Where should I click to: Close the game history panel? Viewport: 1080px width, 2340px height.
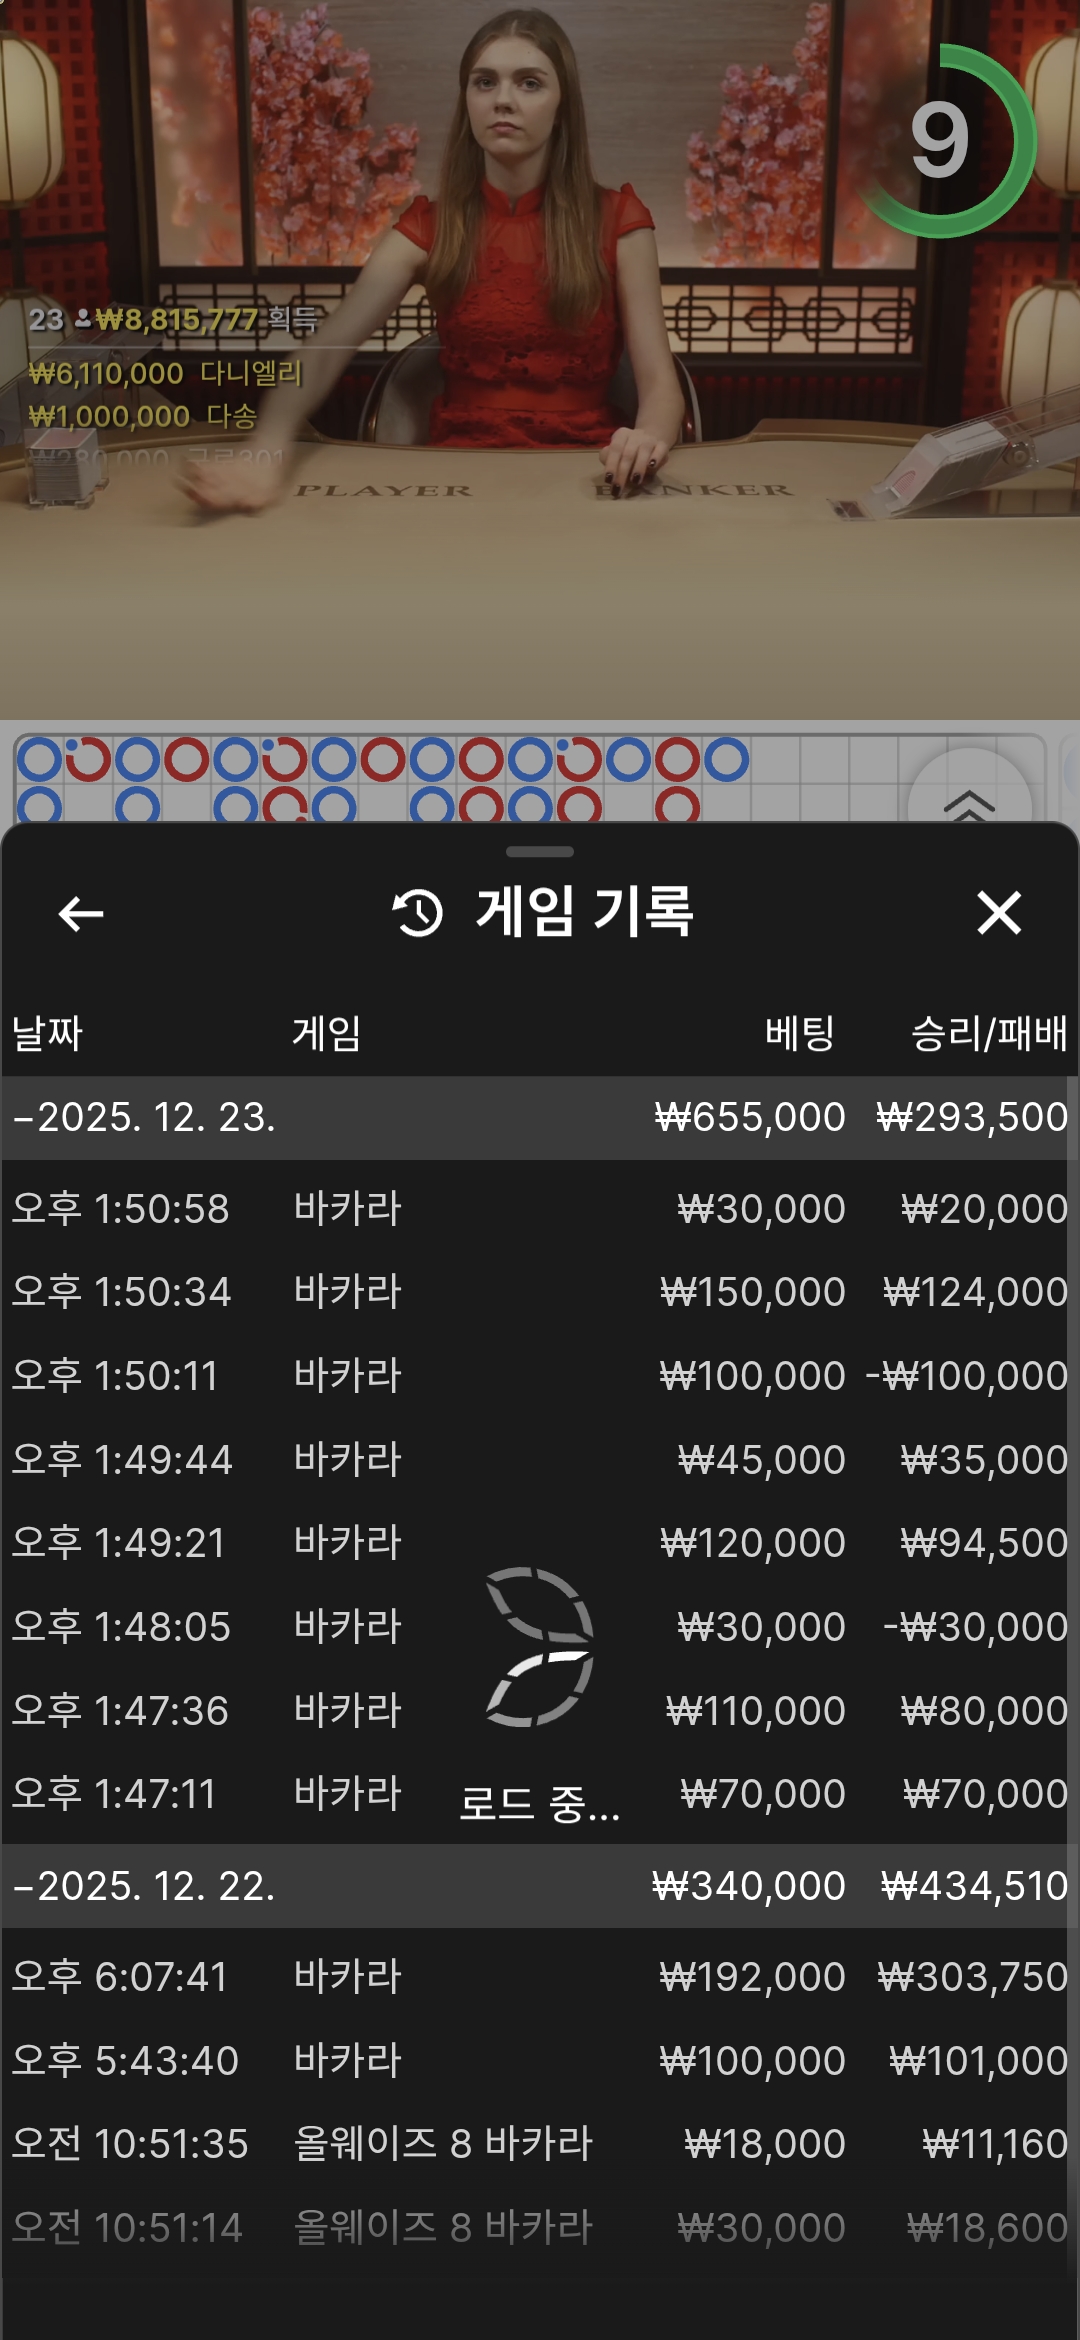point(998,913)
